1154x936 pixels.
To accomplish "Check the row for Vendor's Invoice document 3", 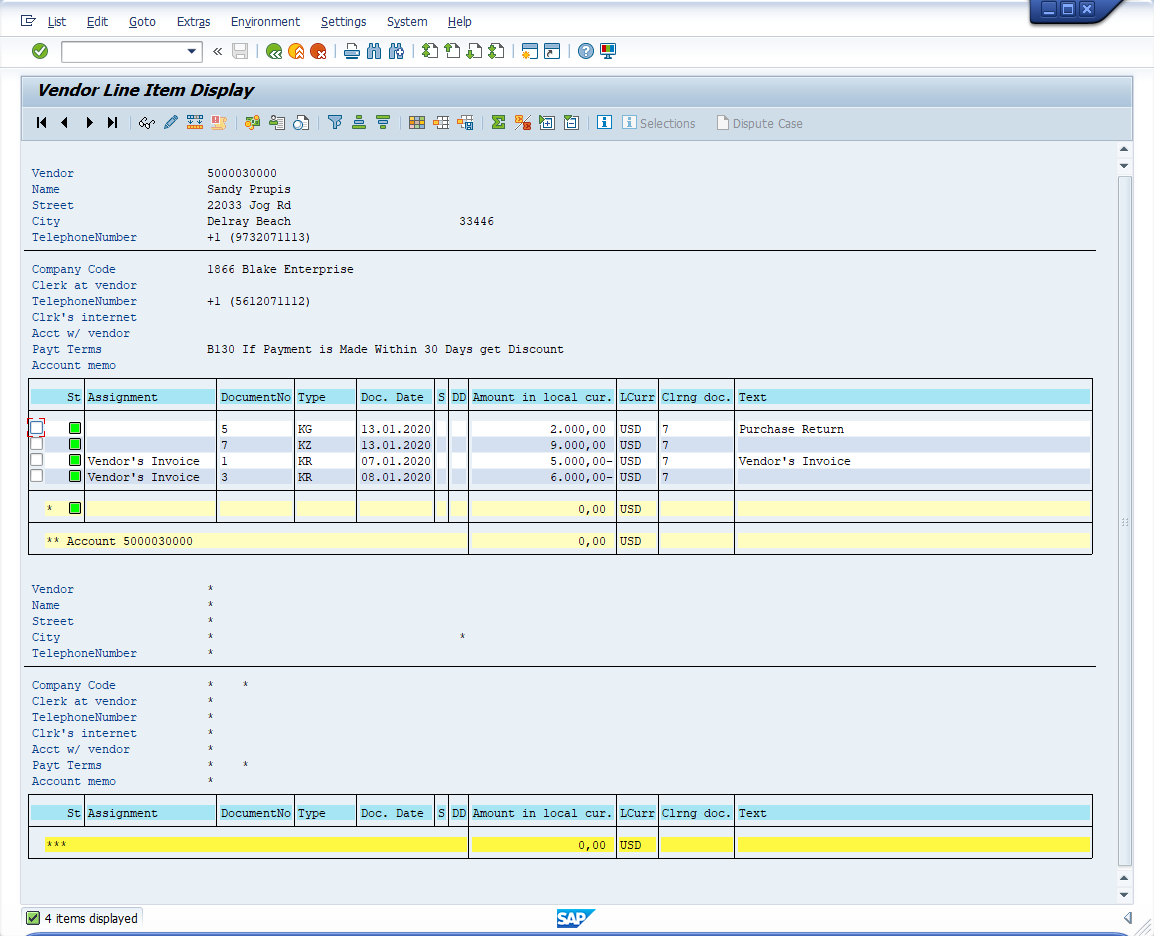I will coord(37,476).
